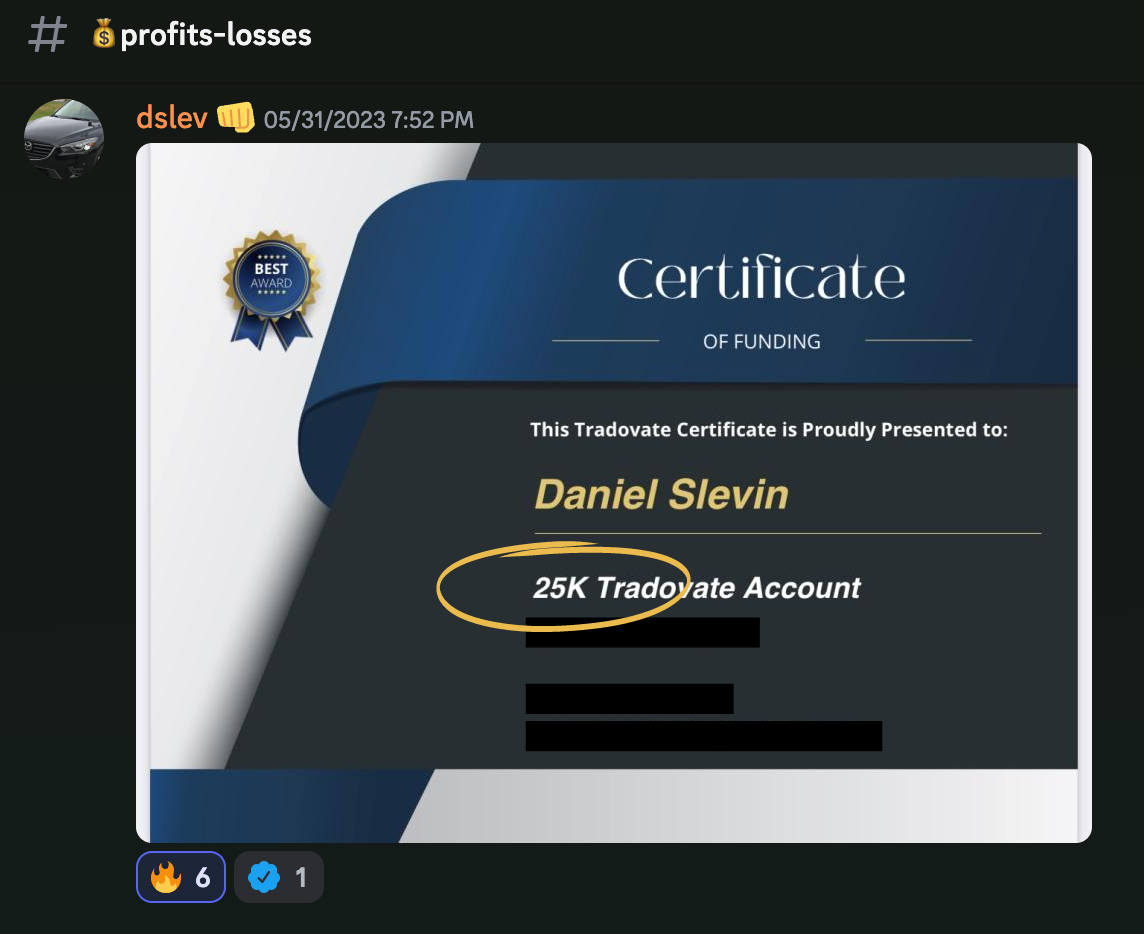Open the profits-losses channel title
This screenshot has height=934, width=1144.
point(216,35)
